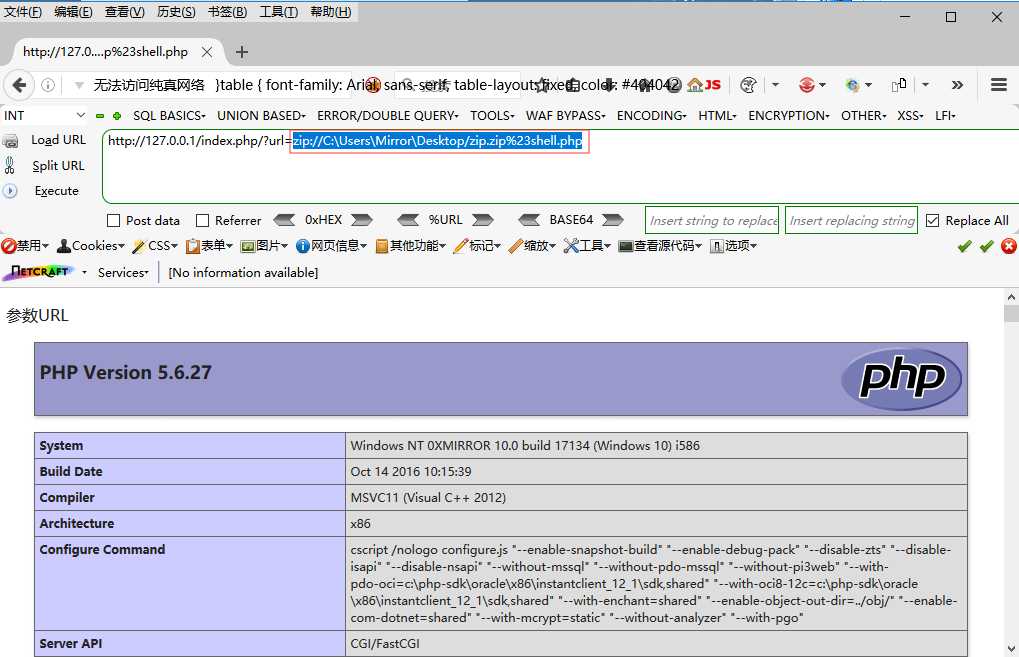Open Cookies menu in developer toolbar
Image resolution: width=1019 pixels, height=657 pixels.
[x=91, y=246]
